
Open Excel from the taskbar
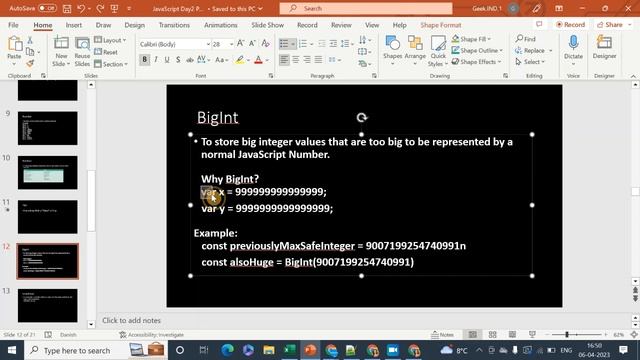pyautogui.click(x=290, y=350)
